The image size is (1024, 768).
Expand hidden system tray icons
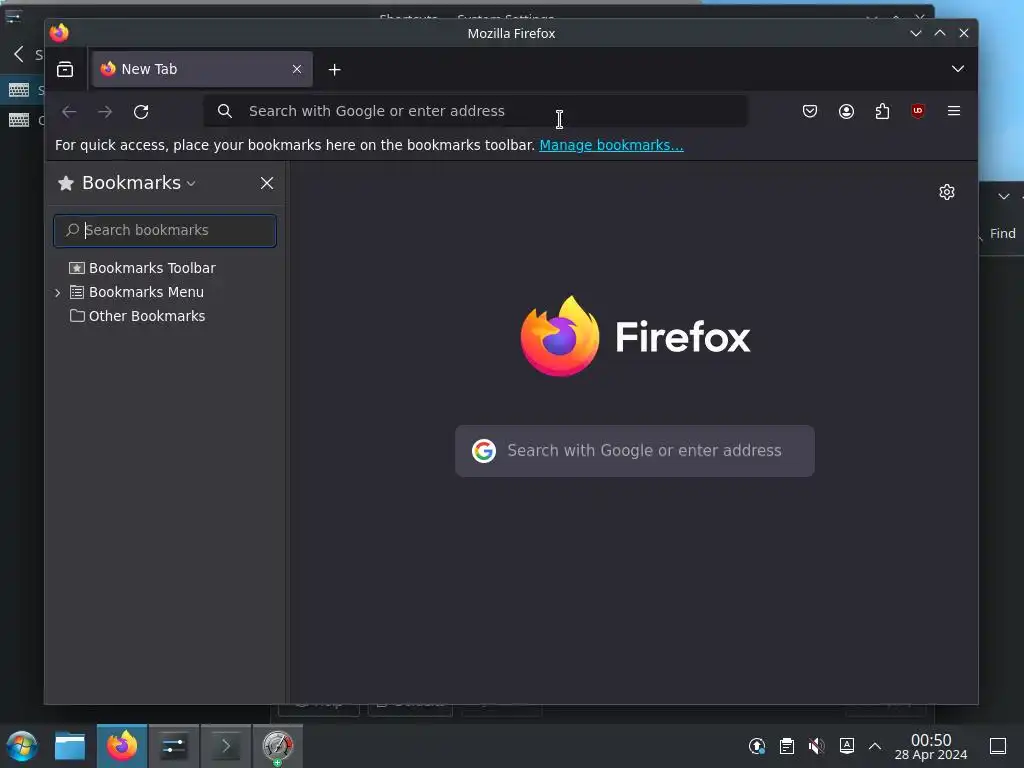coord(875,746)
